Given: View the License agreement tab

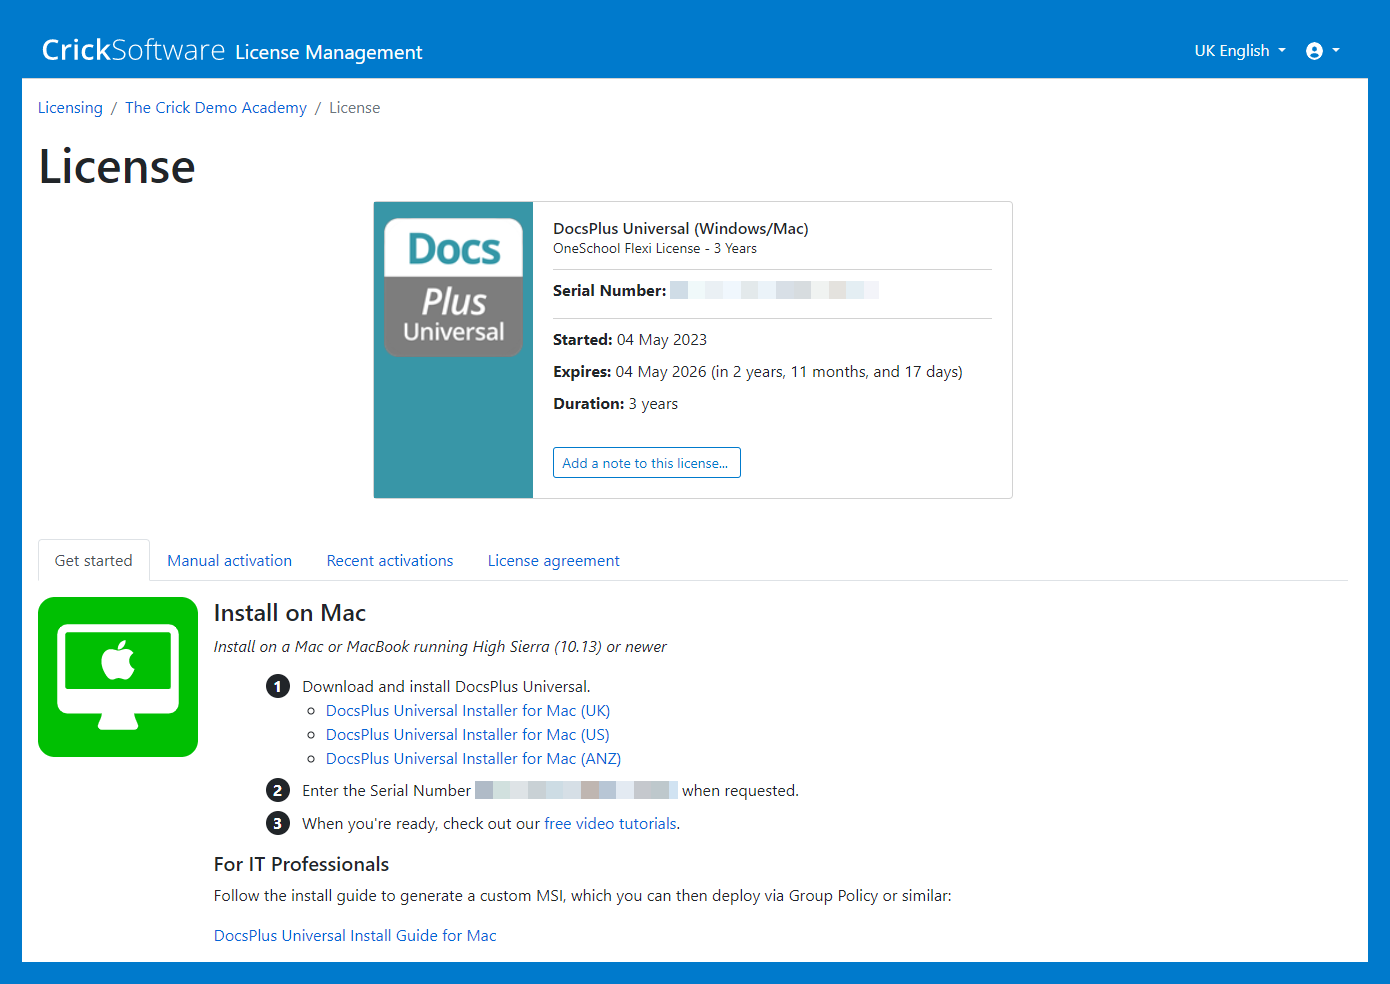Looking at the screenshot, I should (553, 561).
